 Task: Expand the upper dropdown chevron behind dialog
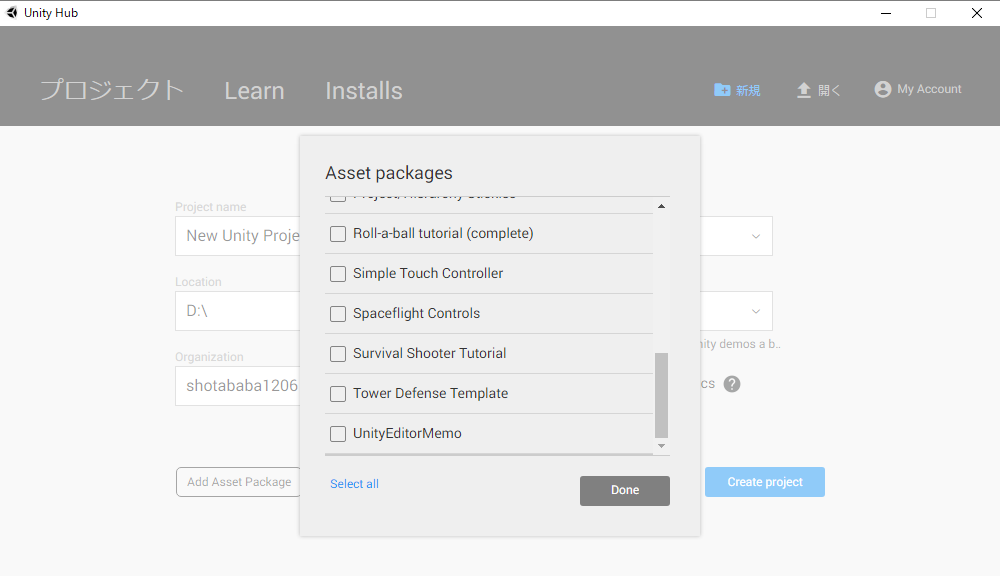[x=756, y=236]
